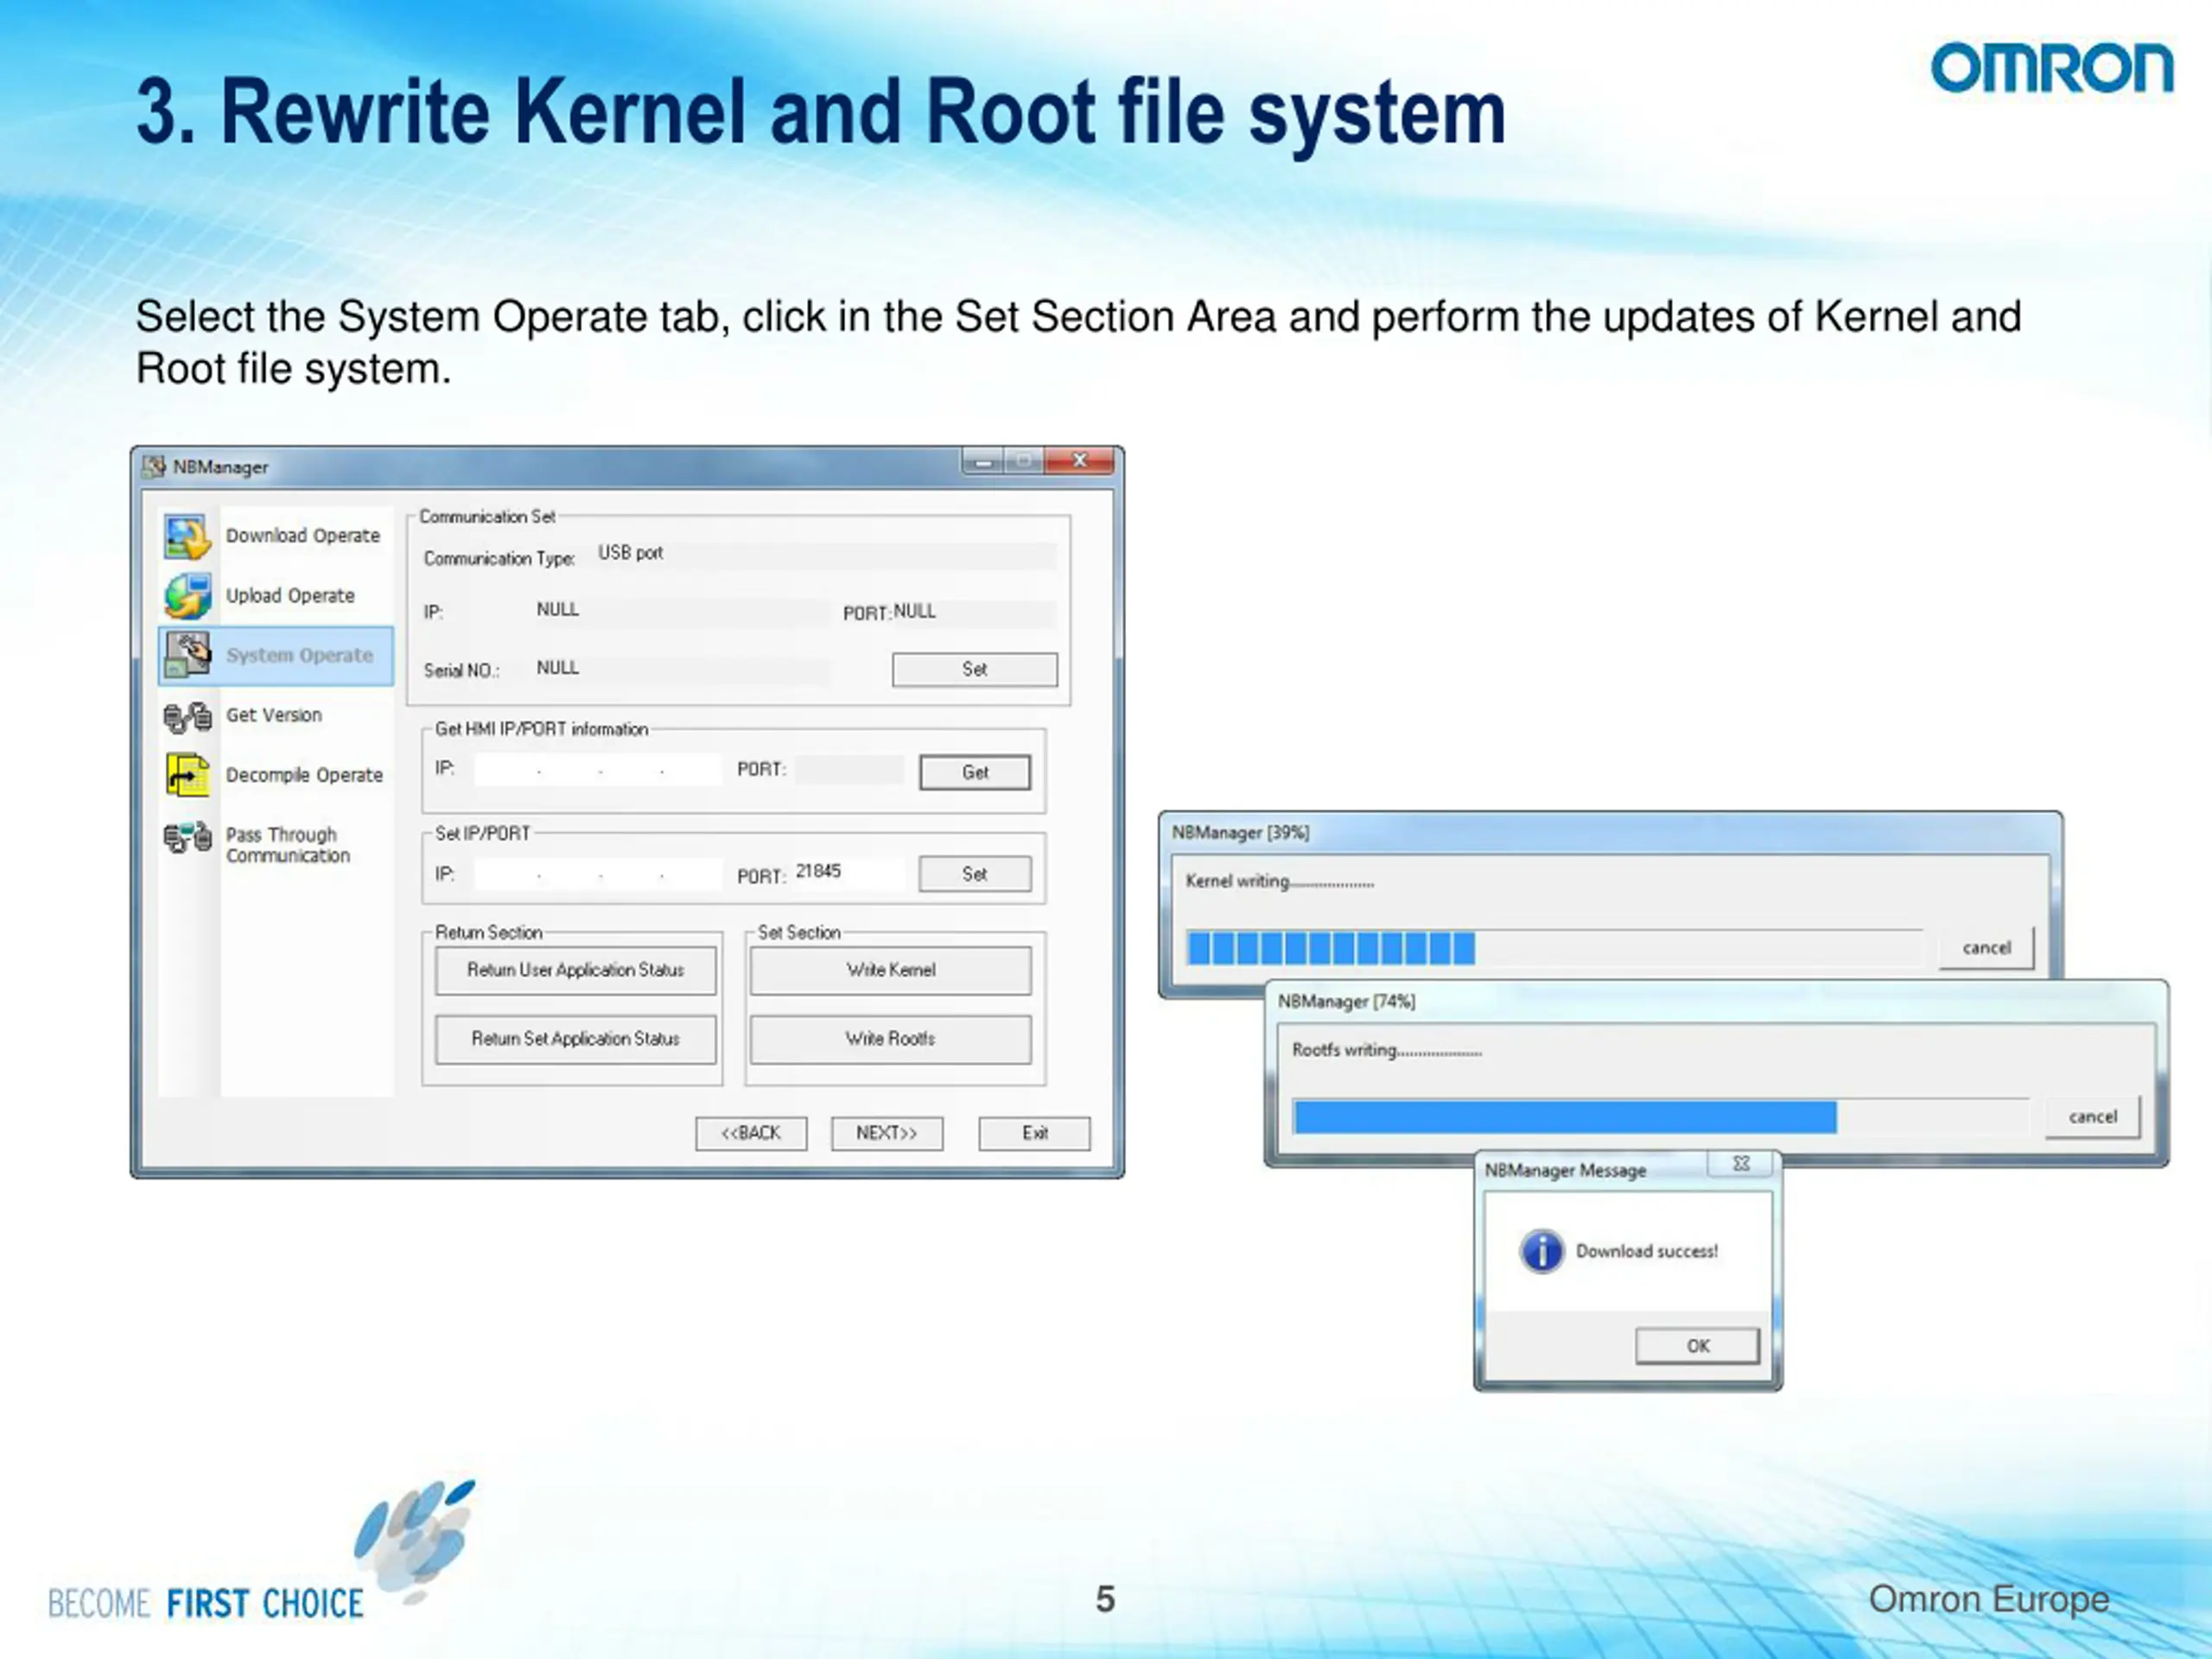The height and width of the screenshot is (1659, 2212).
Task: Cancel the Kernel writing progress
Action: [x=1986, y=947]
